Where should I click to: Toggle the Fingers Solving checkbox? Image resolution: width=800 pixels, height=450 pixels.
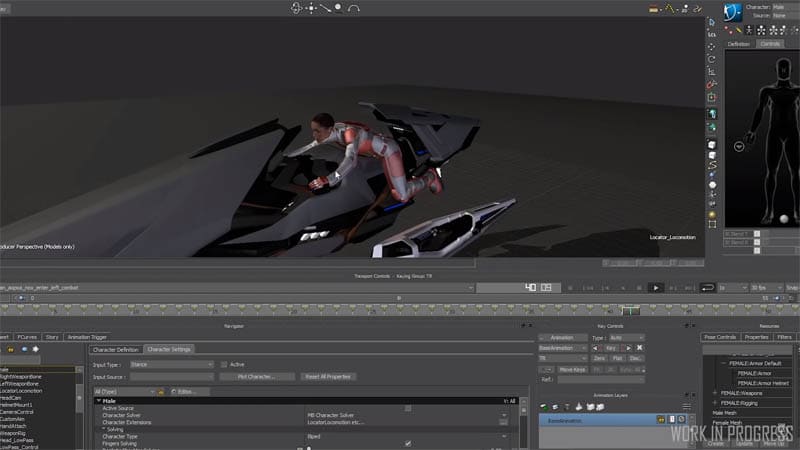(x=408, y=443)
